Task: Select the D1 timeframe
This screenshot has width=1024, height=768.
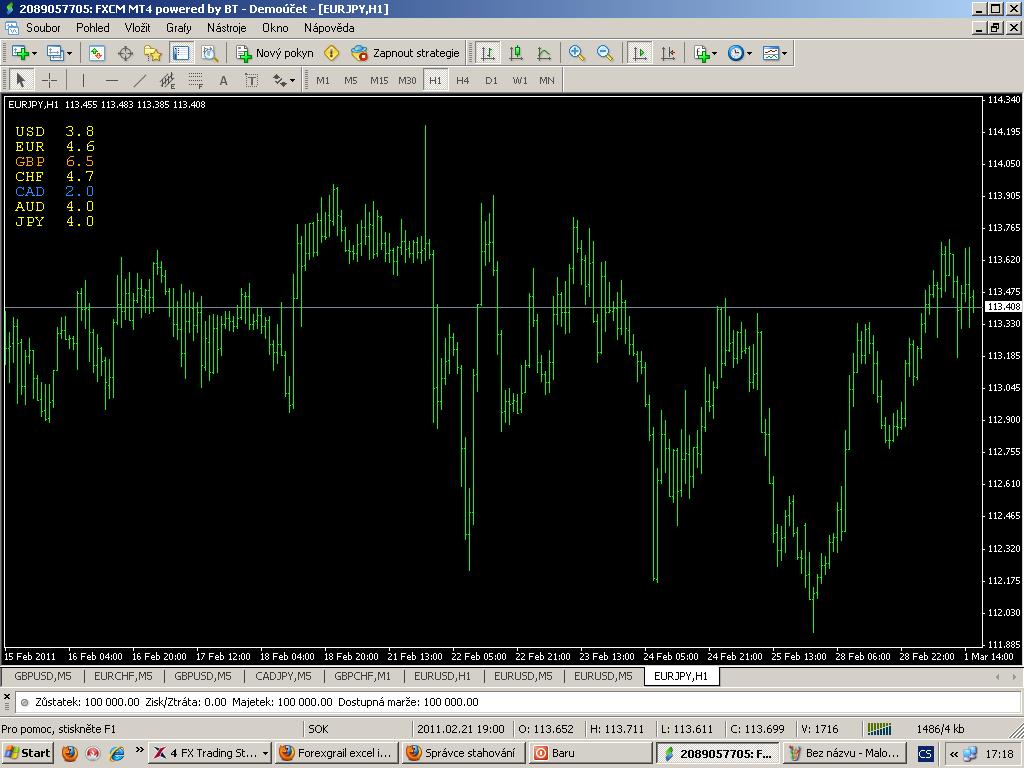Action: (x=491, y=80)
